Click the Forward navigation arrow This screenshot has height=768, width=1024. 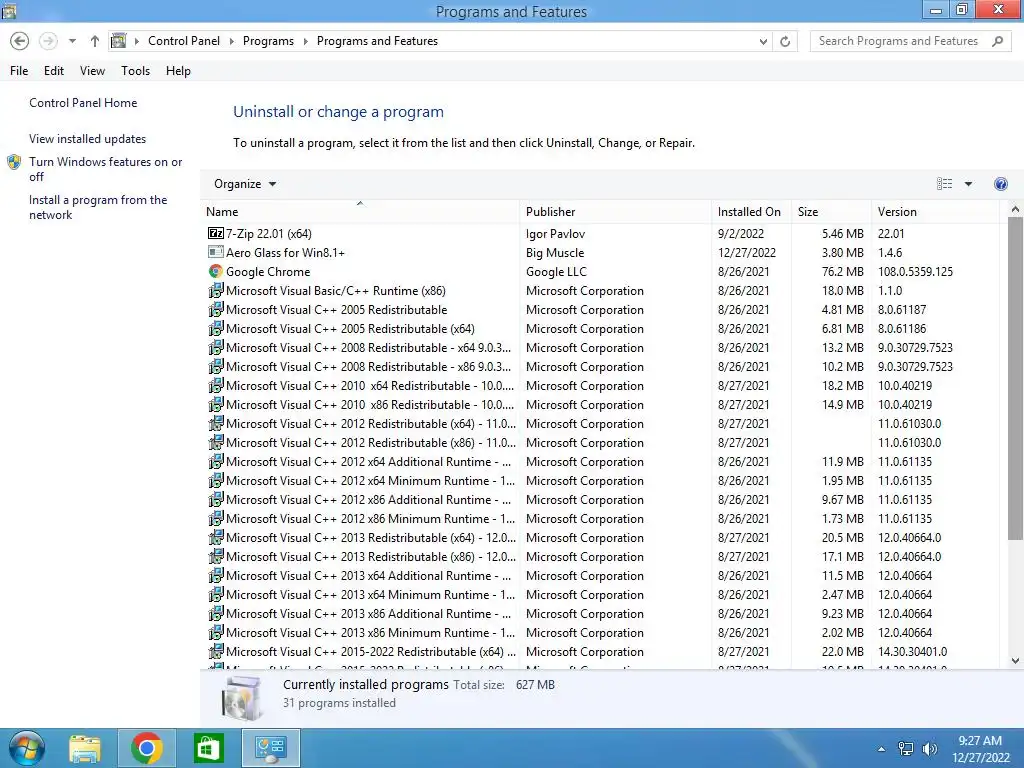click(48, 41)
